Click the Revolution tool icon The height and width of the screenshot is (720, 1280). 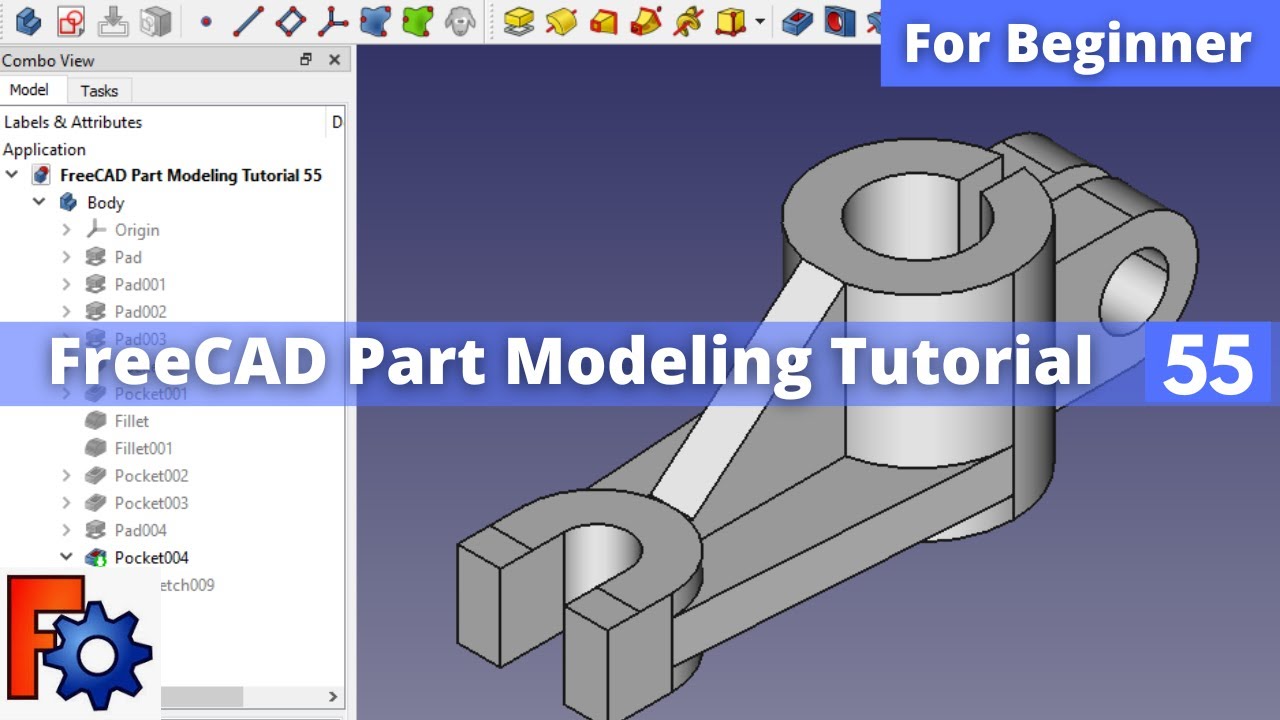(560, 20)
